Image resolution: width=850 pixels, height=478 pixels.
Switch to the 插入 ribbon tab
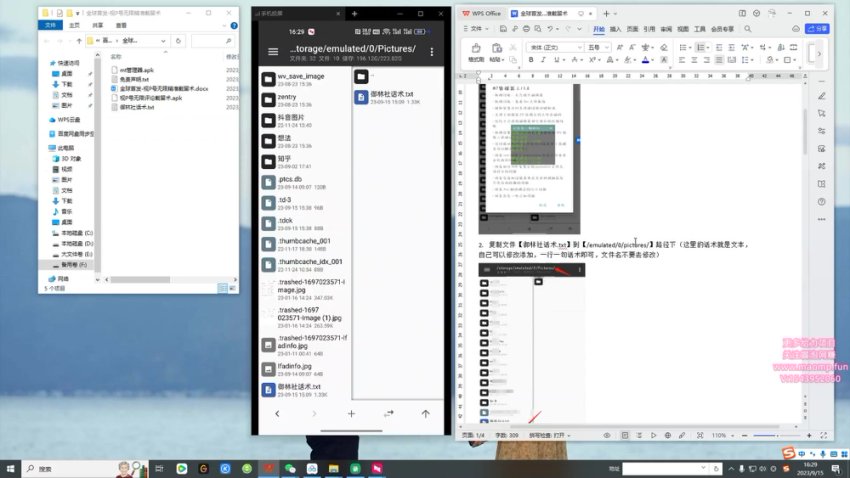[615, 29]
